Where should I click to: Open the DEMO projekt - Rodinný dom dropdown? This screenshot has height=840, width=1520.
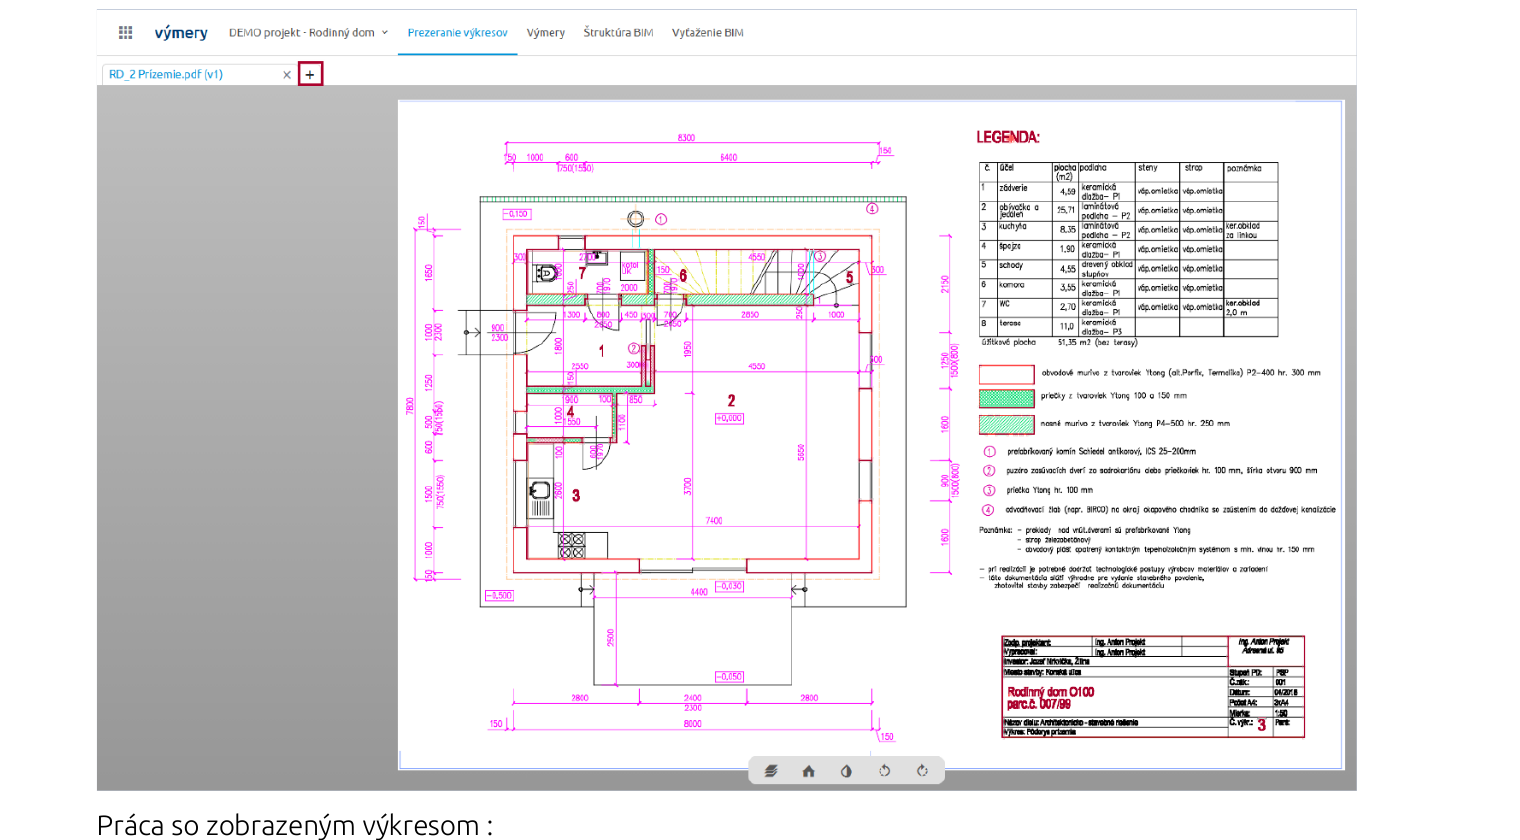(x=308, y=32)
